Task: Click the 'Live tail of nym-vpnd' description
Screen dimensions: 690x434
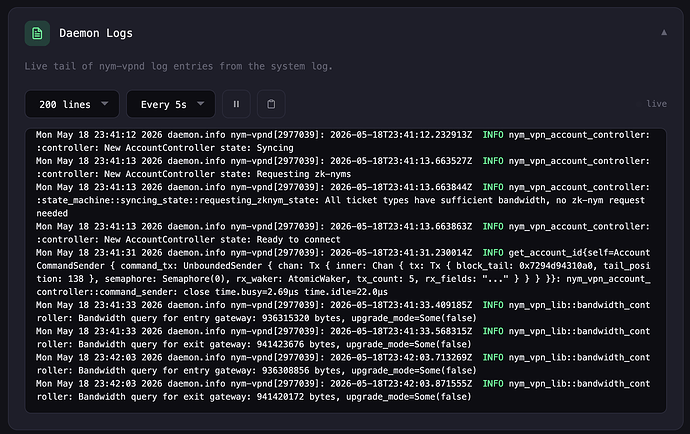Action: coord(178,66)
